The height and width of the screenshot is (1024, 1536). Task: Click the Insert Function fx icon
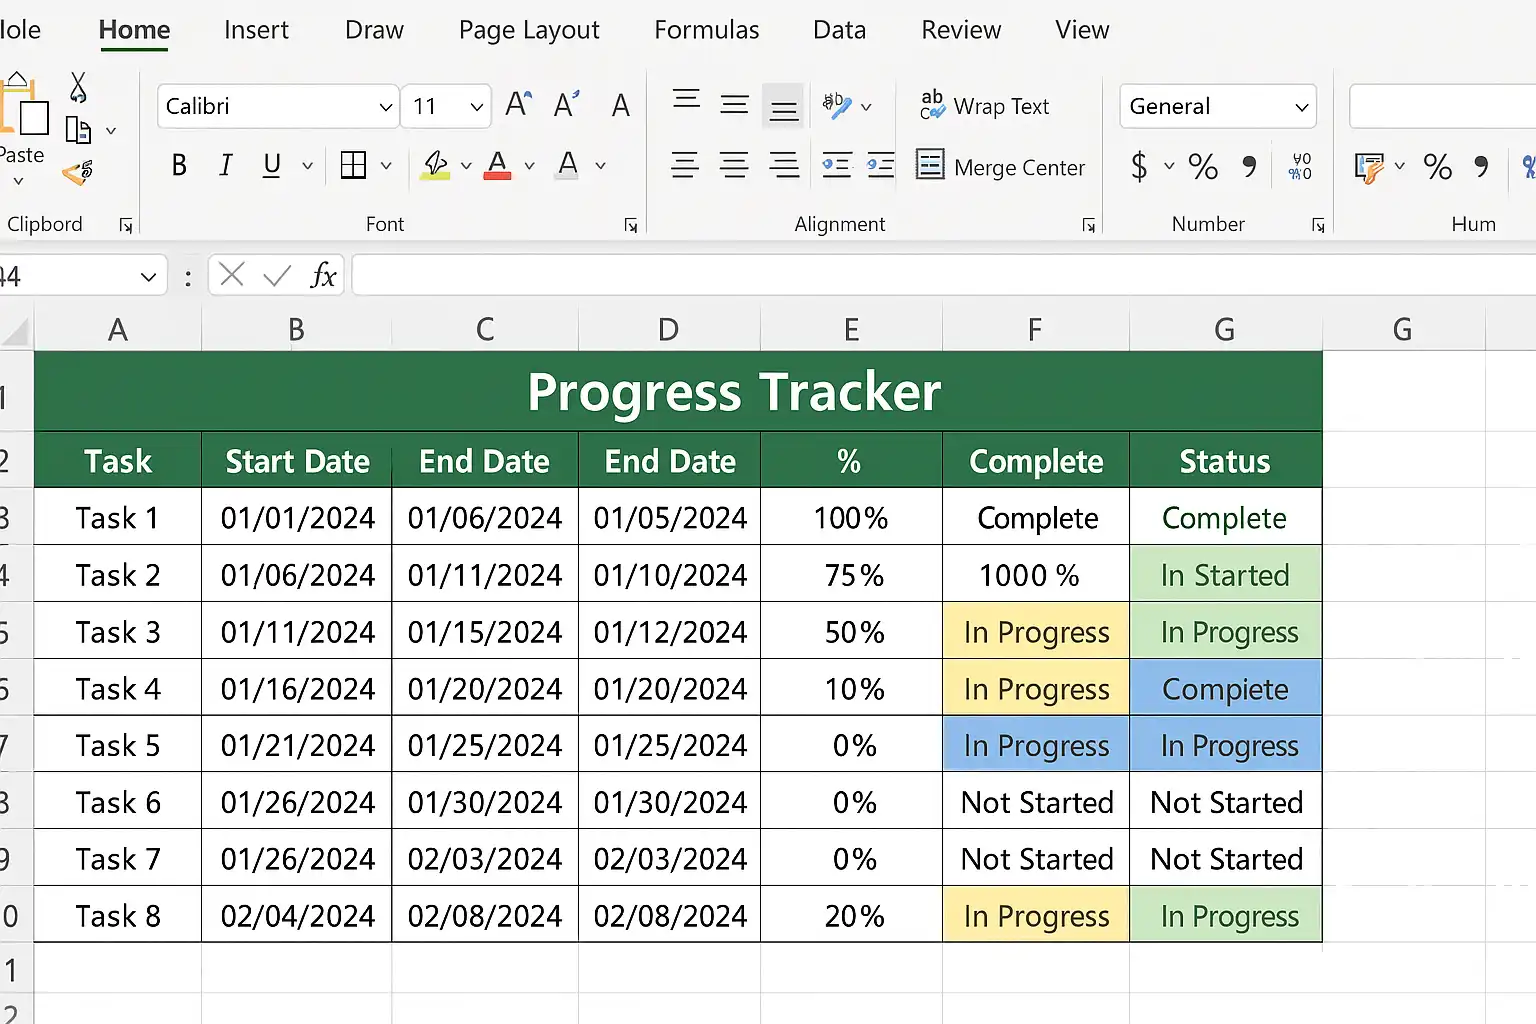[322, 275]
